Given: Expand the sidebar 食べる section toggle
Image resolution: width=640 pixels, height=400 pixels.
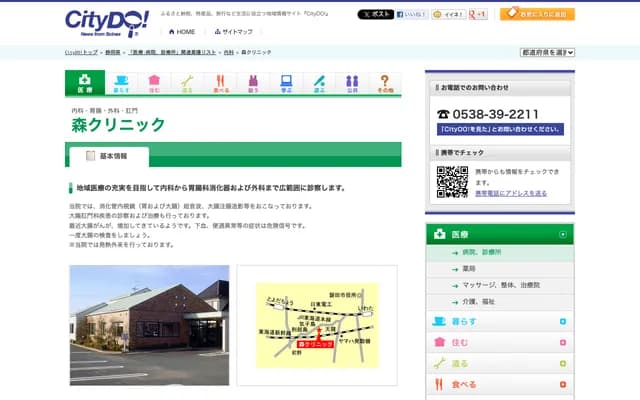Looking at the screenshot, I should point(563,384).
